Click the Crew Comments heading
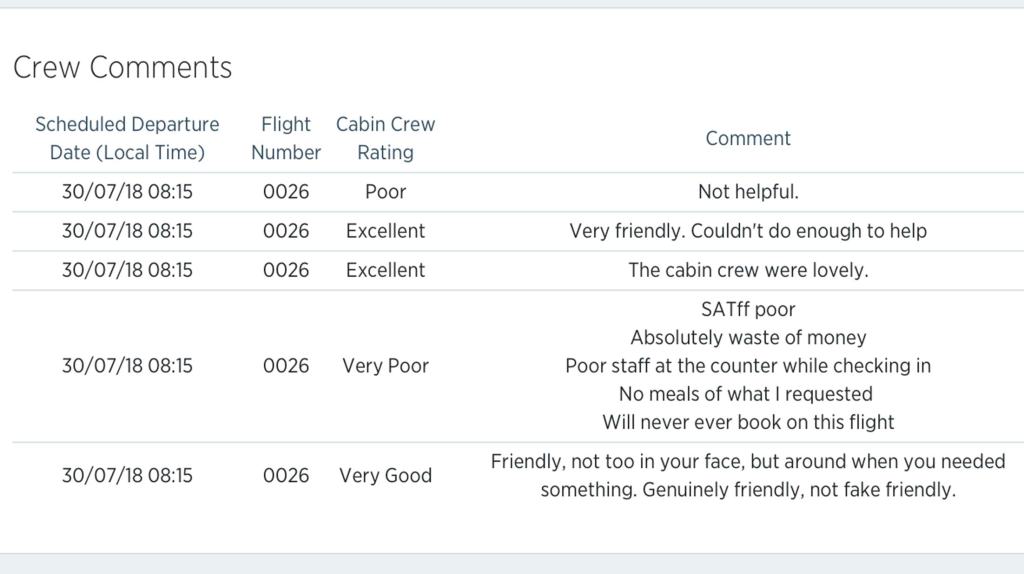Image resolution: width=1024 pixels, height=574 pixels. pyautogui.click(x=122, y=68)
